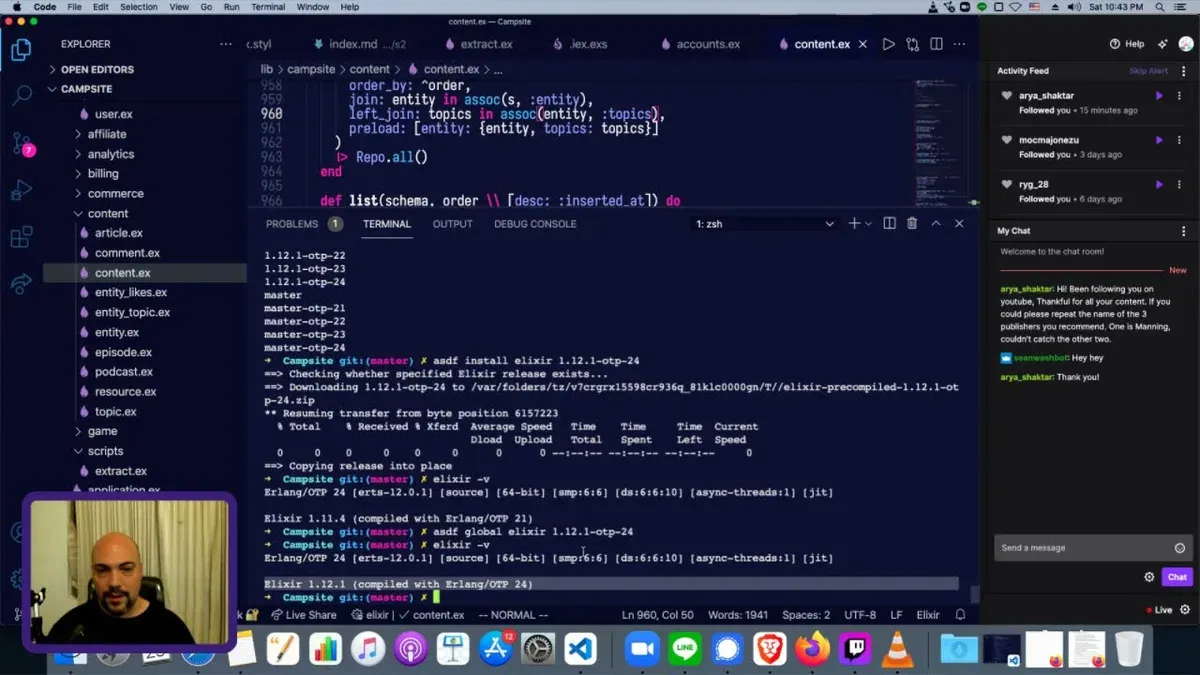Viewport: 1200px width, 675px height.
Task: Switch to the accounts.ex tab
Action: 699,44
